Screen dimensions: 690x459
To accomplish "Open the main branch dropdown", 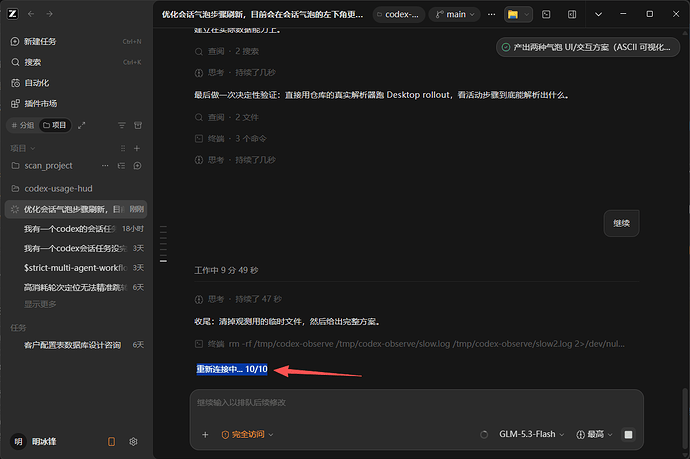I will click(455, 15).
